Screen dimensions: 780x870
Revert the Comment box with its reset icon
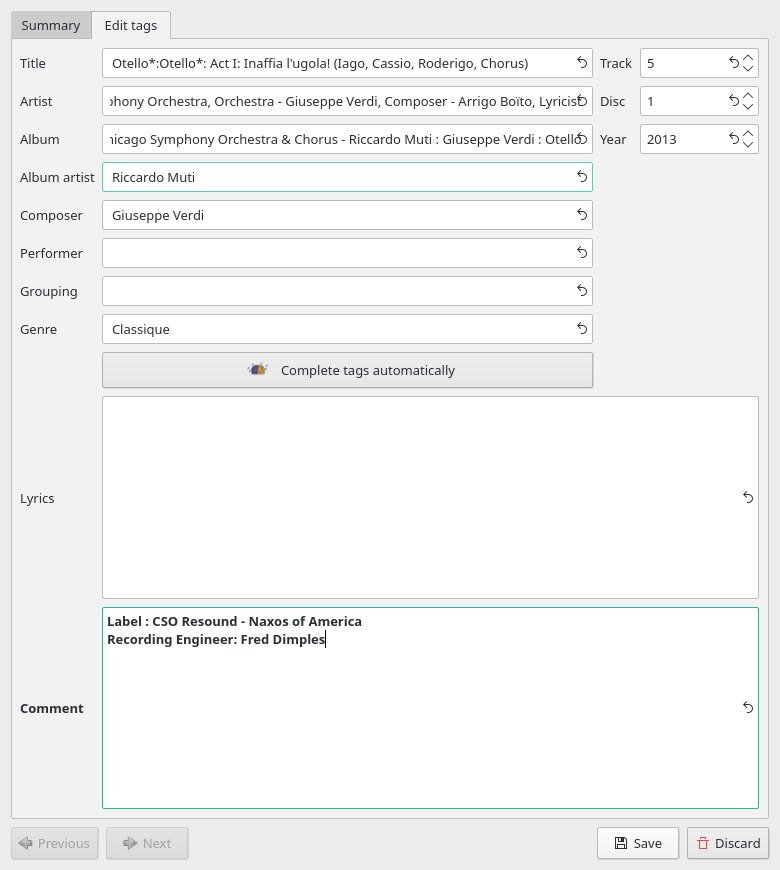click(747, 708)
